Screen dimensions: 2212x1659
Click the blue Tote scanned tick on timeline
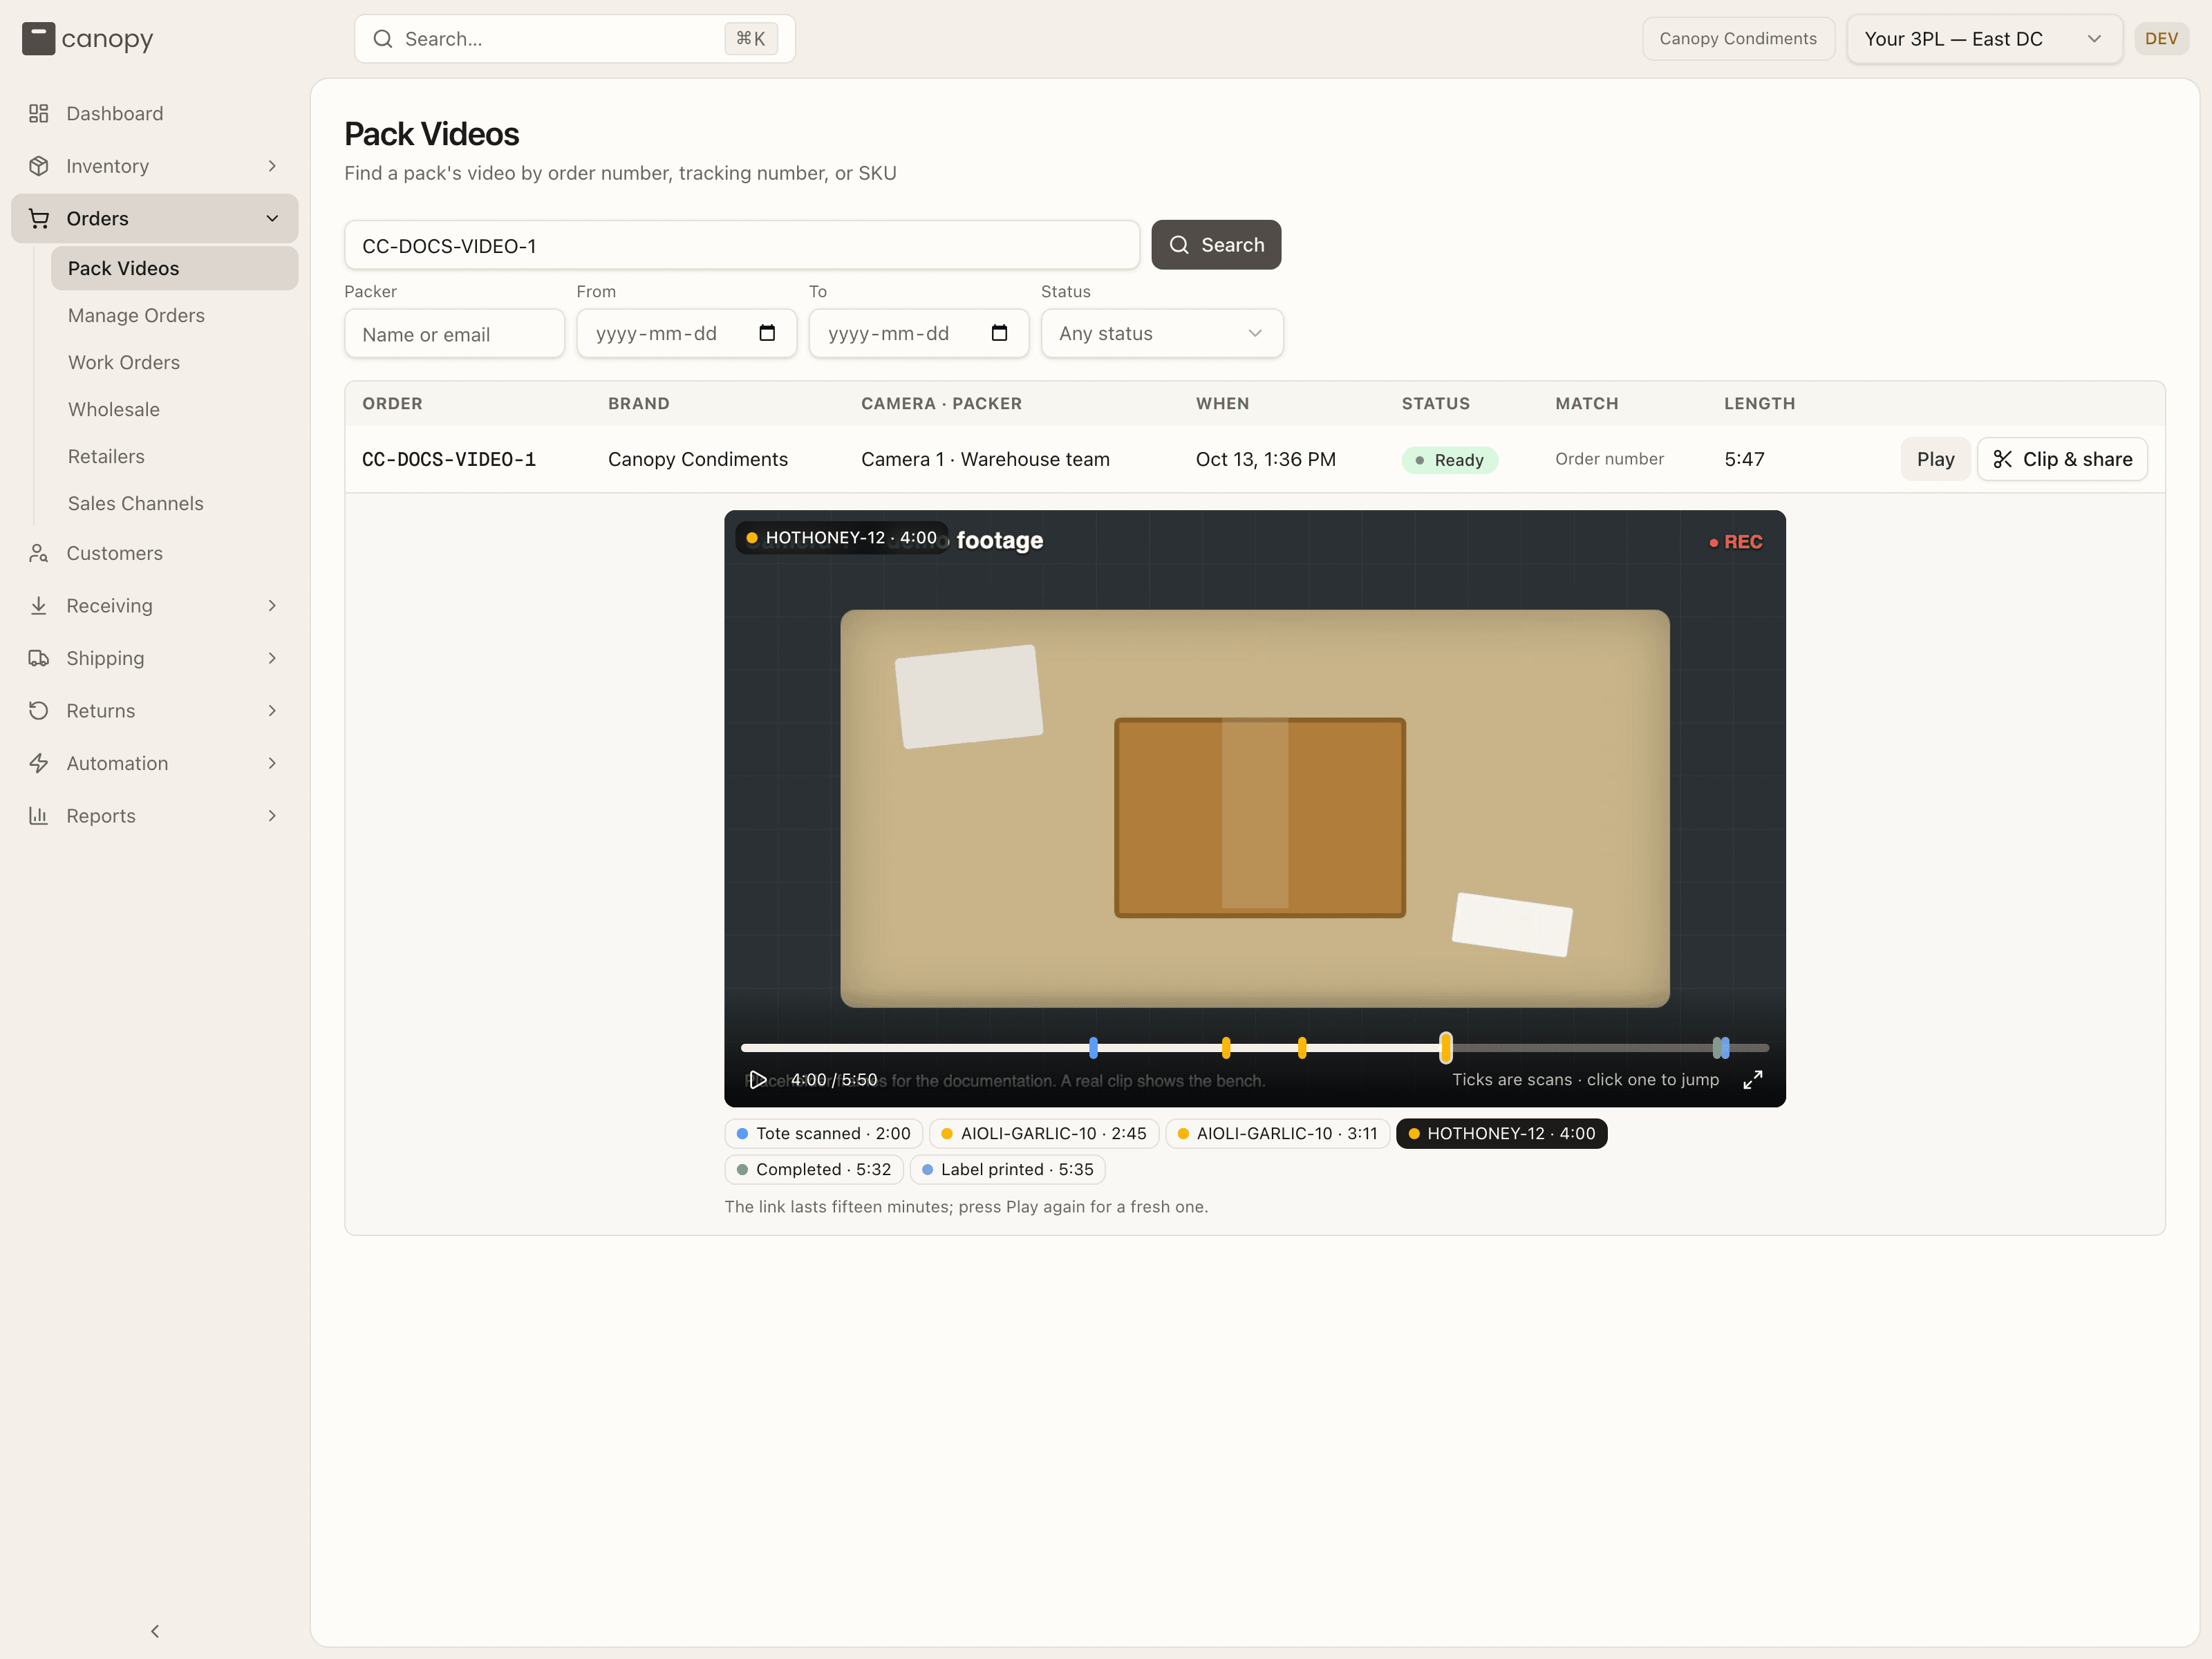coord(1093,1047)
